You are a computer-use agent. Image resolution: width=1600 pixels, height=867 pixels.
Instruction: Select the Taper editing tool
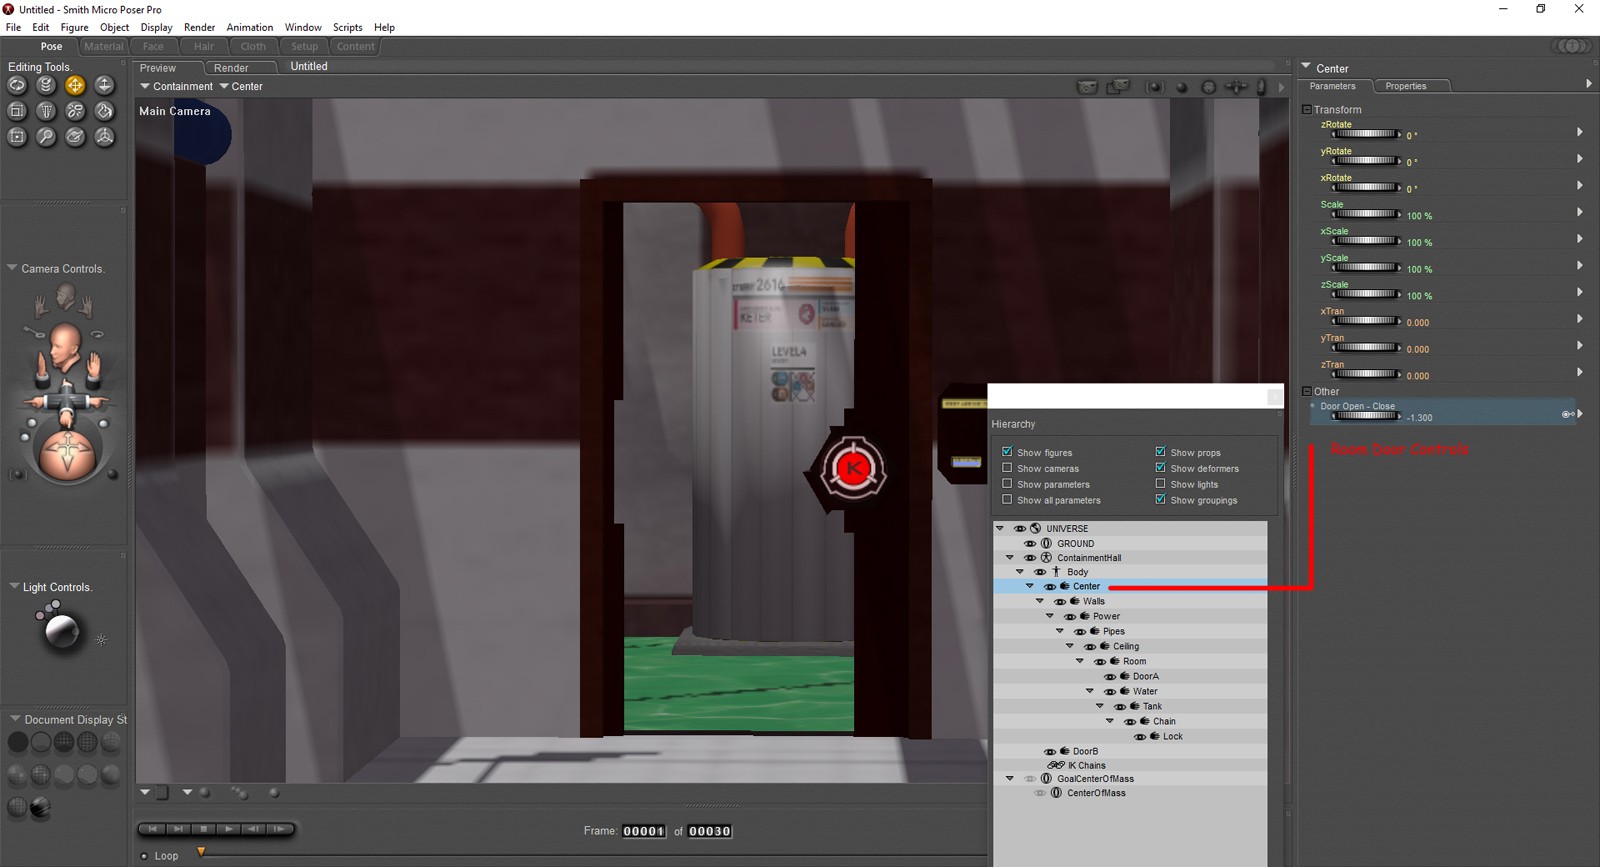[x=46, y=111]
